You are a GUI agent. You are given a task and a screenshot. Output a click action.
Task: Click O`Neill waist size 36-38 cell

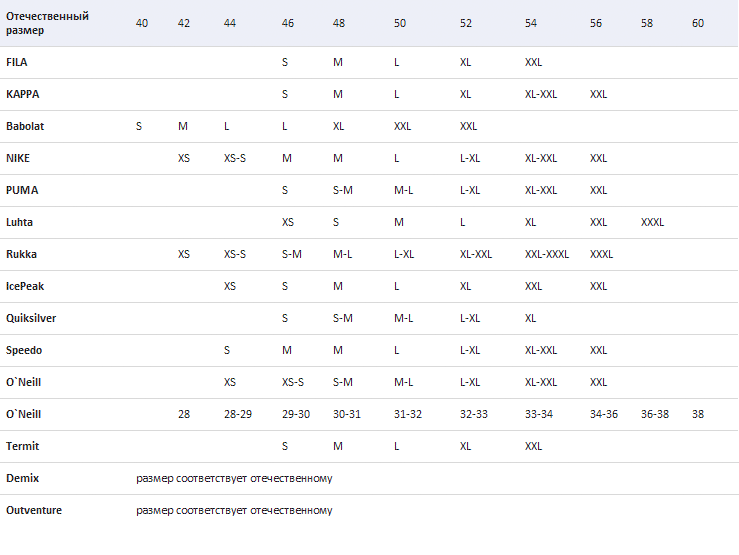point(655,414)
